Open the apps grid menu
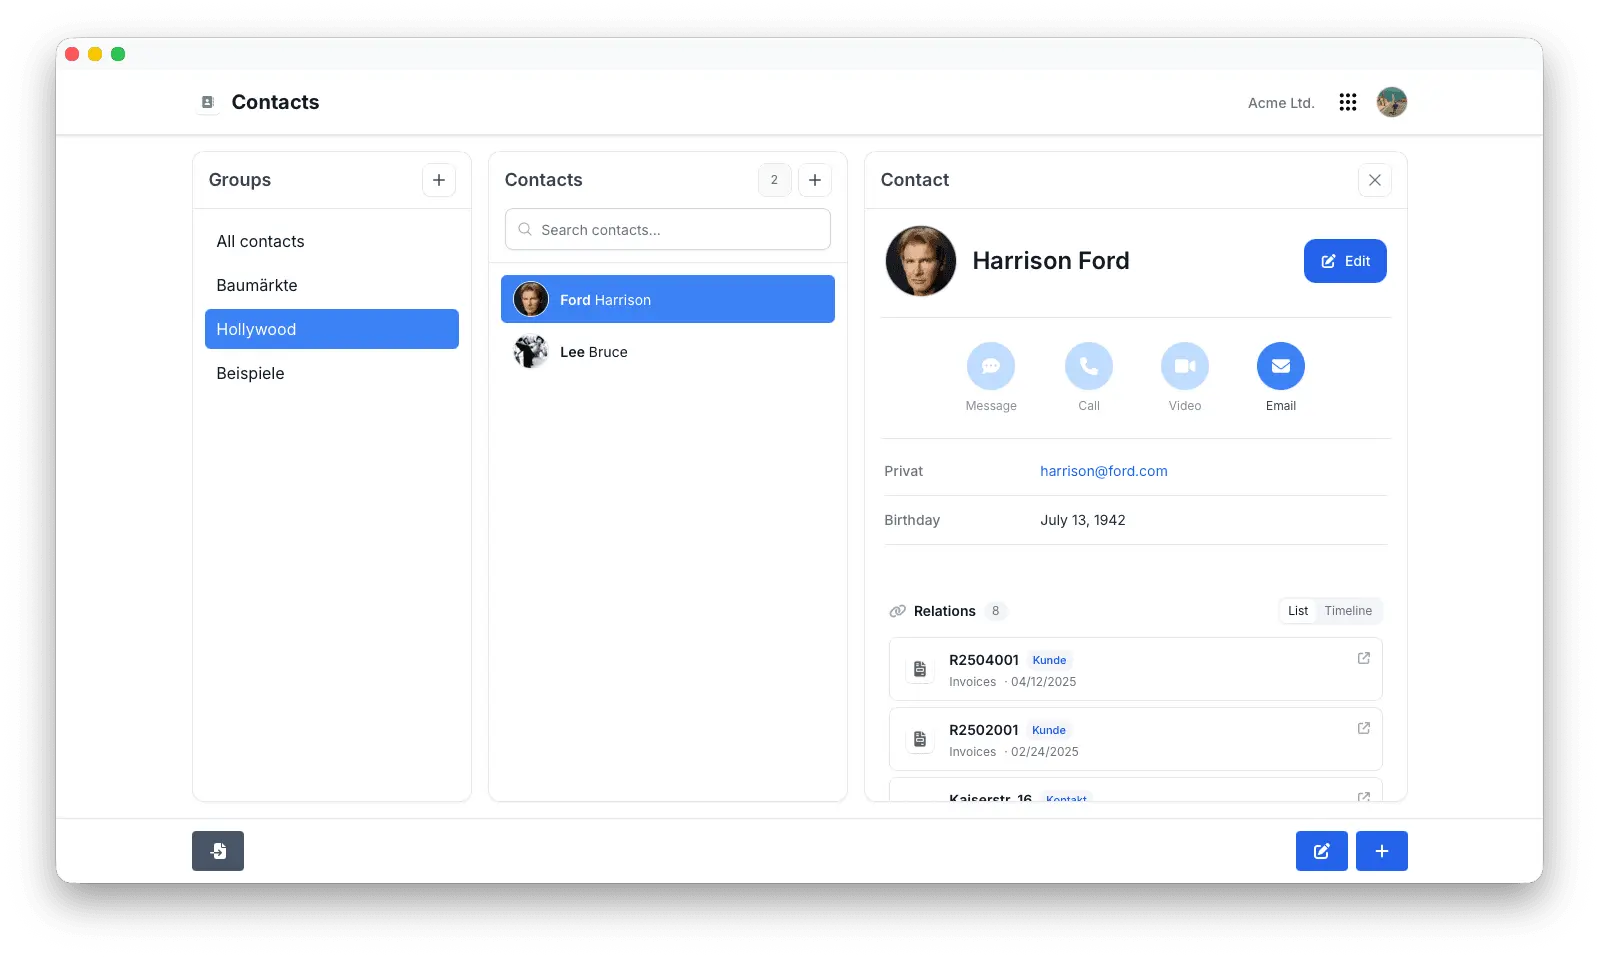This screenshot has height=957, width=1599. (x=1348, y=102)
